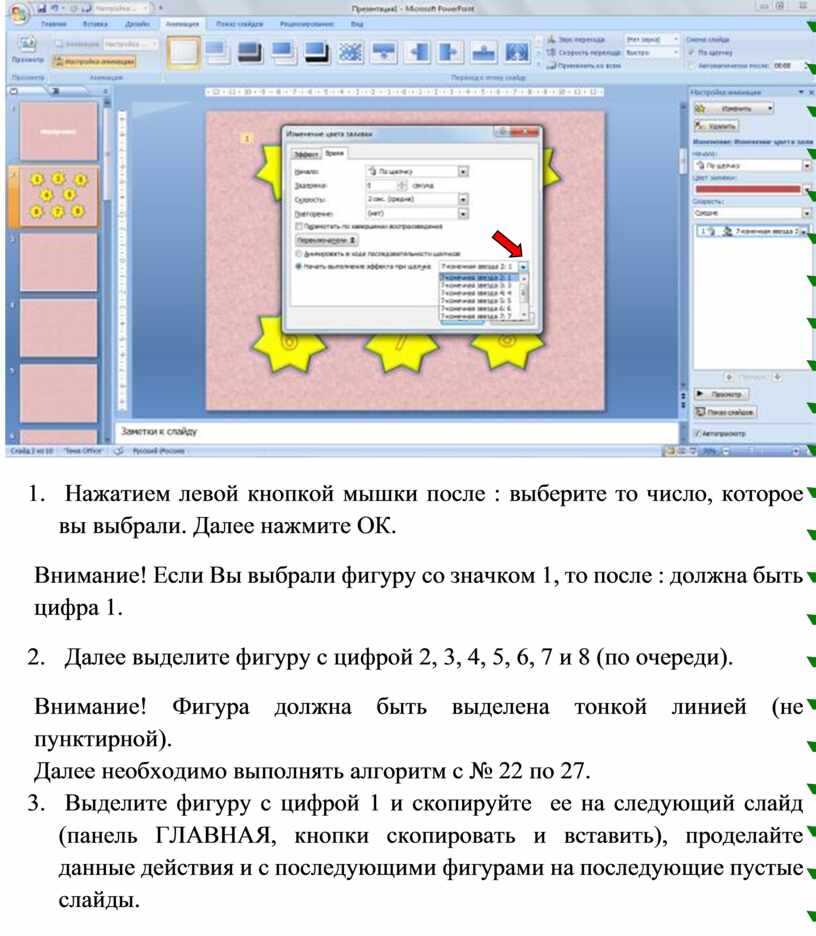The height and width of the screenshot is (936, 816).
Task: Open the Вид ribbon tab
Action: [357, 24]
